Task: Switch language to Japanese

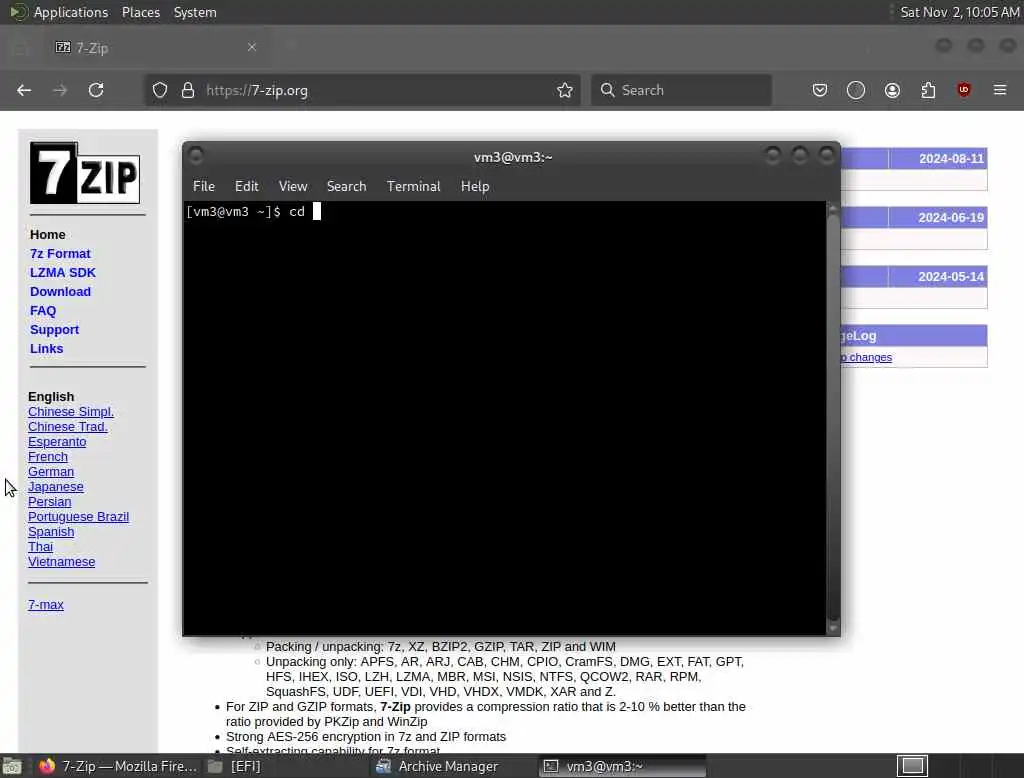Action: click(x=56, y=487)
